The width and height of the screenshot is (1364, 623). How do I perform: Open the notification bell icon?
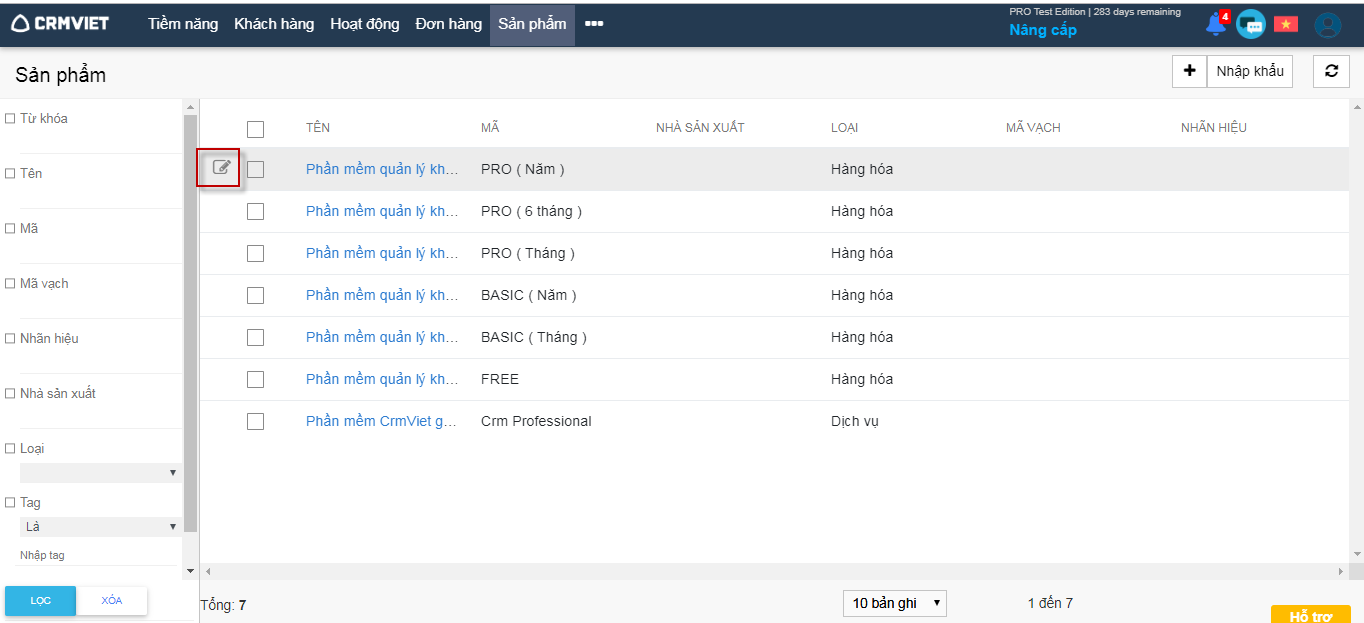click(1215, 24)
